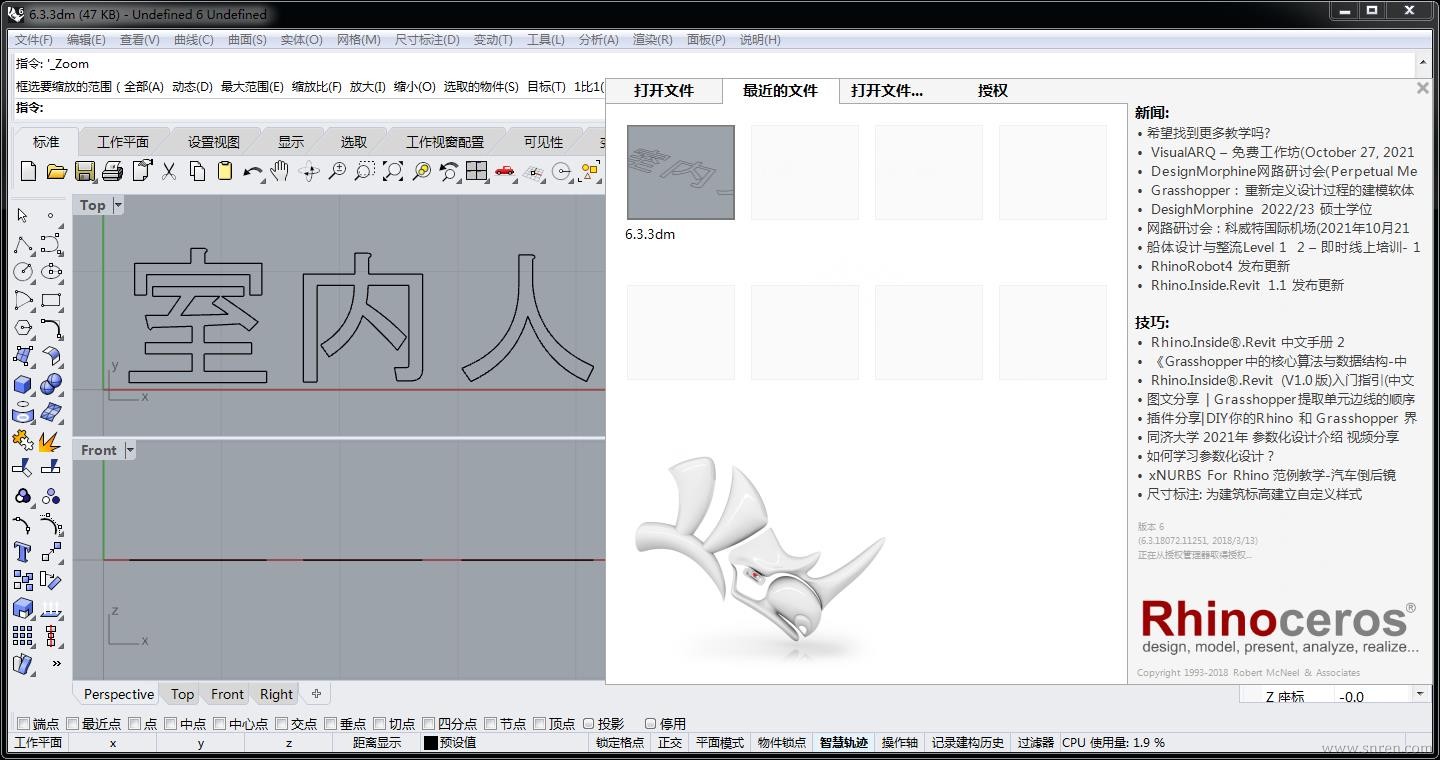Select the Puzzle-piece Join tool in sidebar
The width and height of the screenshot is (1440, 760).
[x=23, y=440]
